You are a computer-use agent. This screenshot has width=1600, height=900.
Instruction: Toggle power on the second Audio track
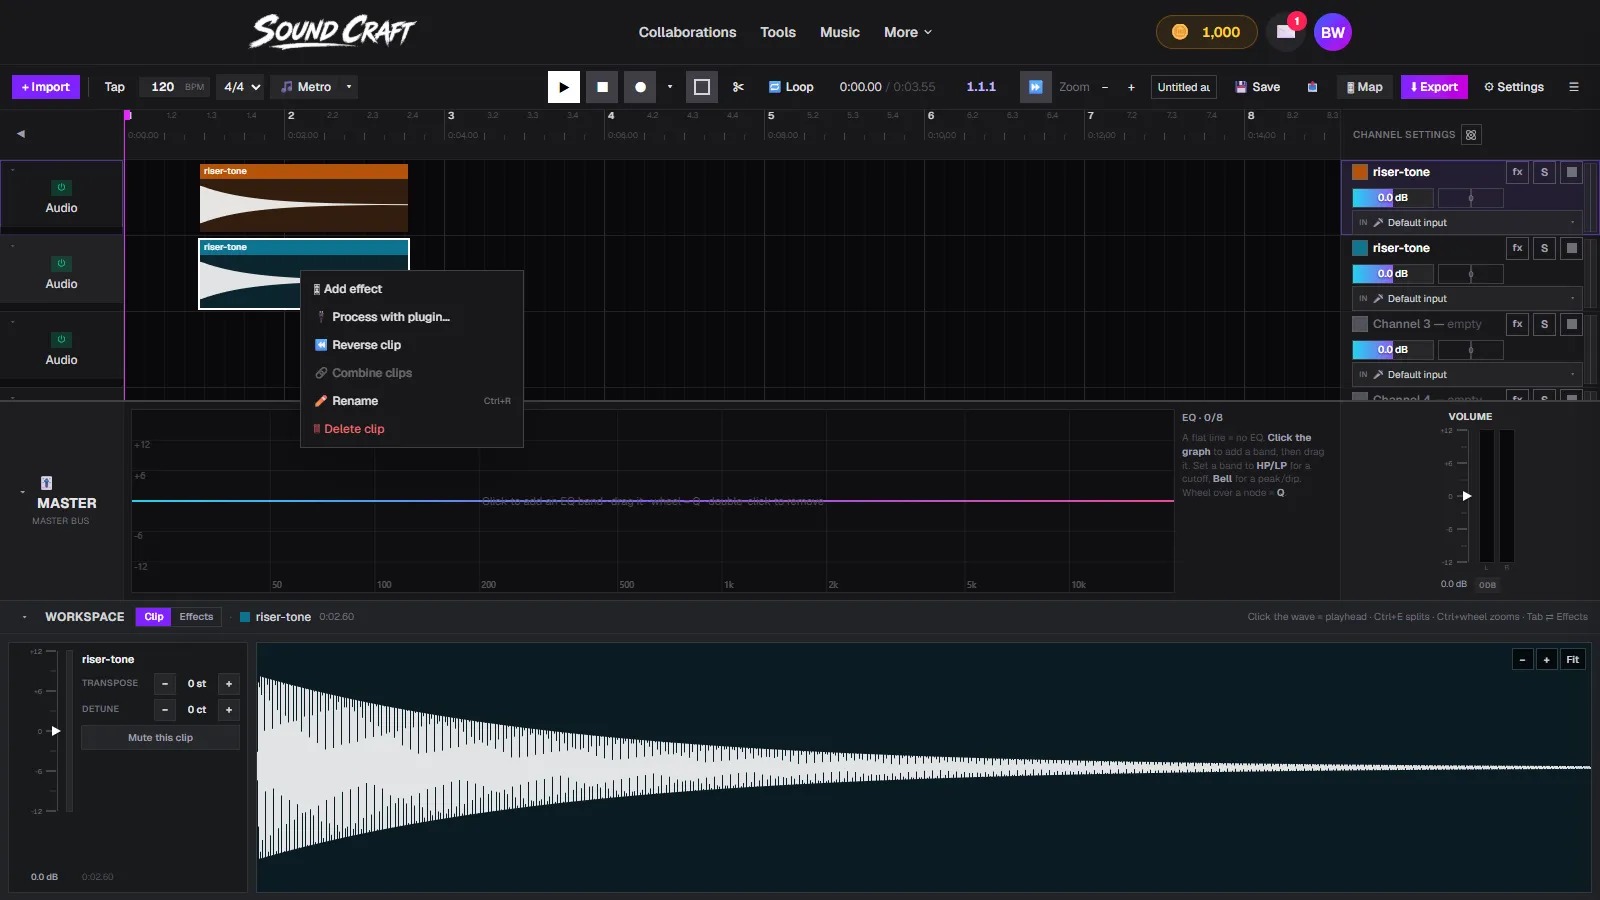pyautogui.click(x=61, y=263)
